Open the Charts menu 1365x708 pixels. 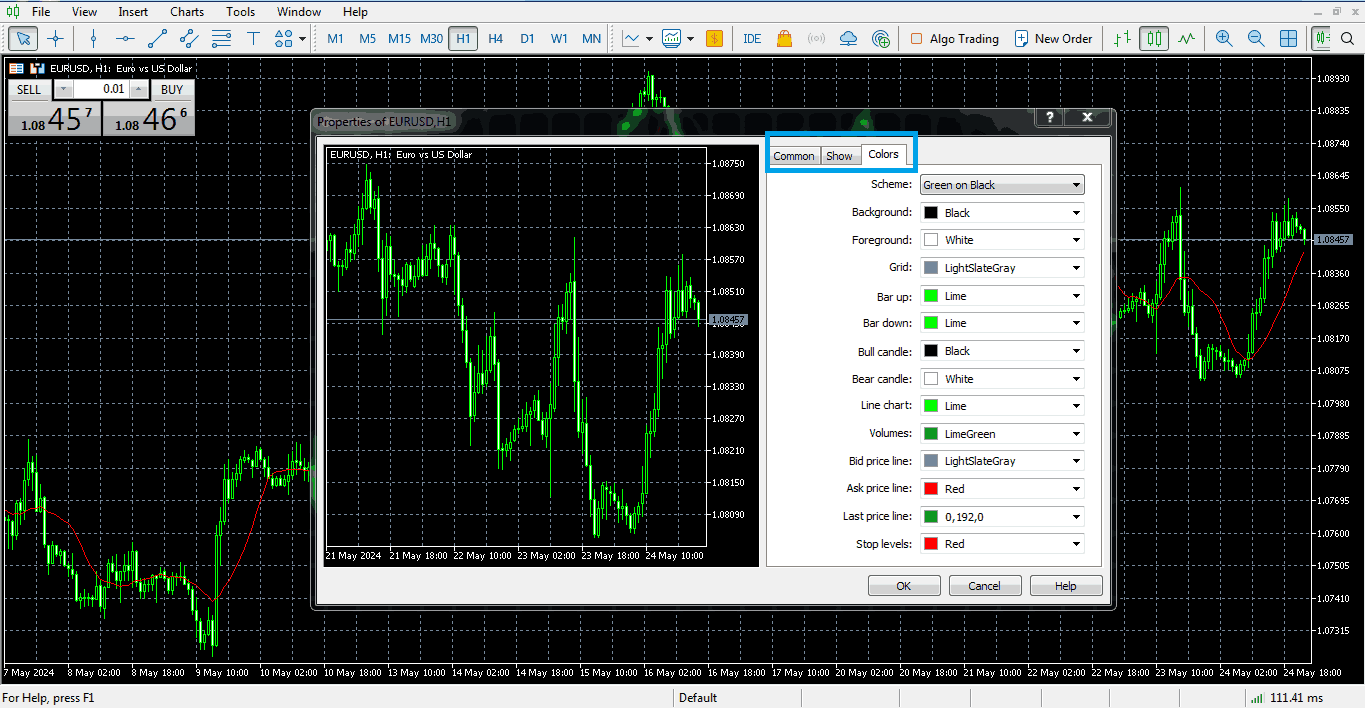tap(187, 12)
